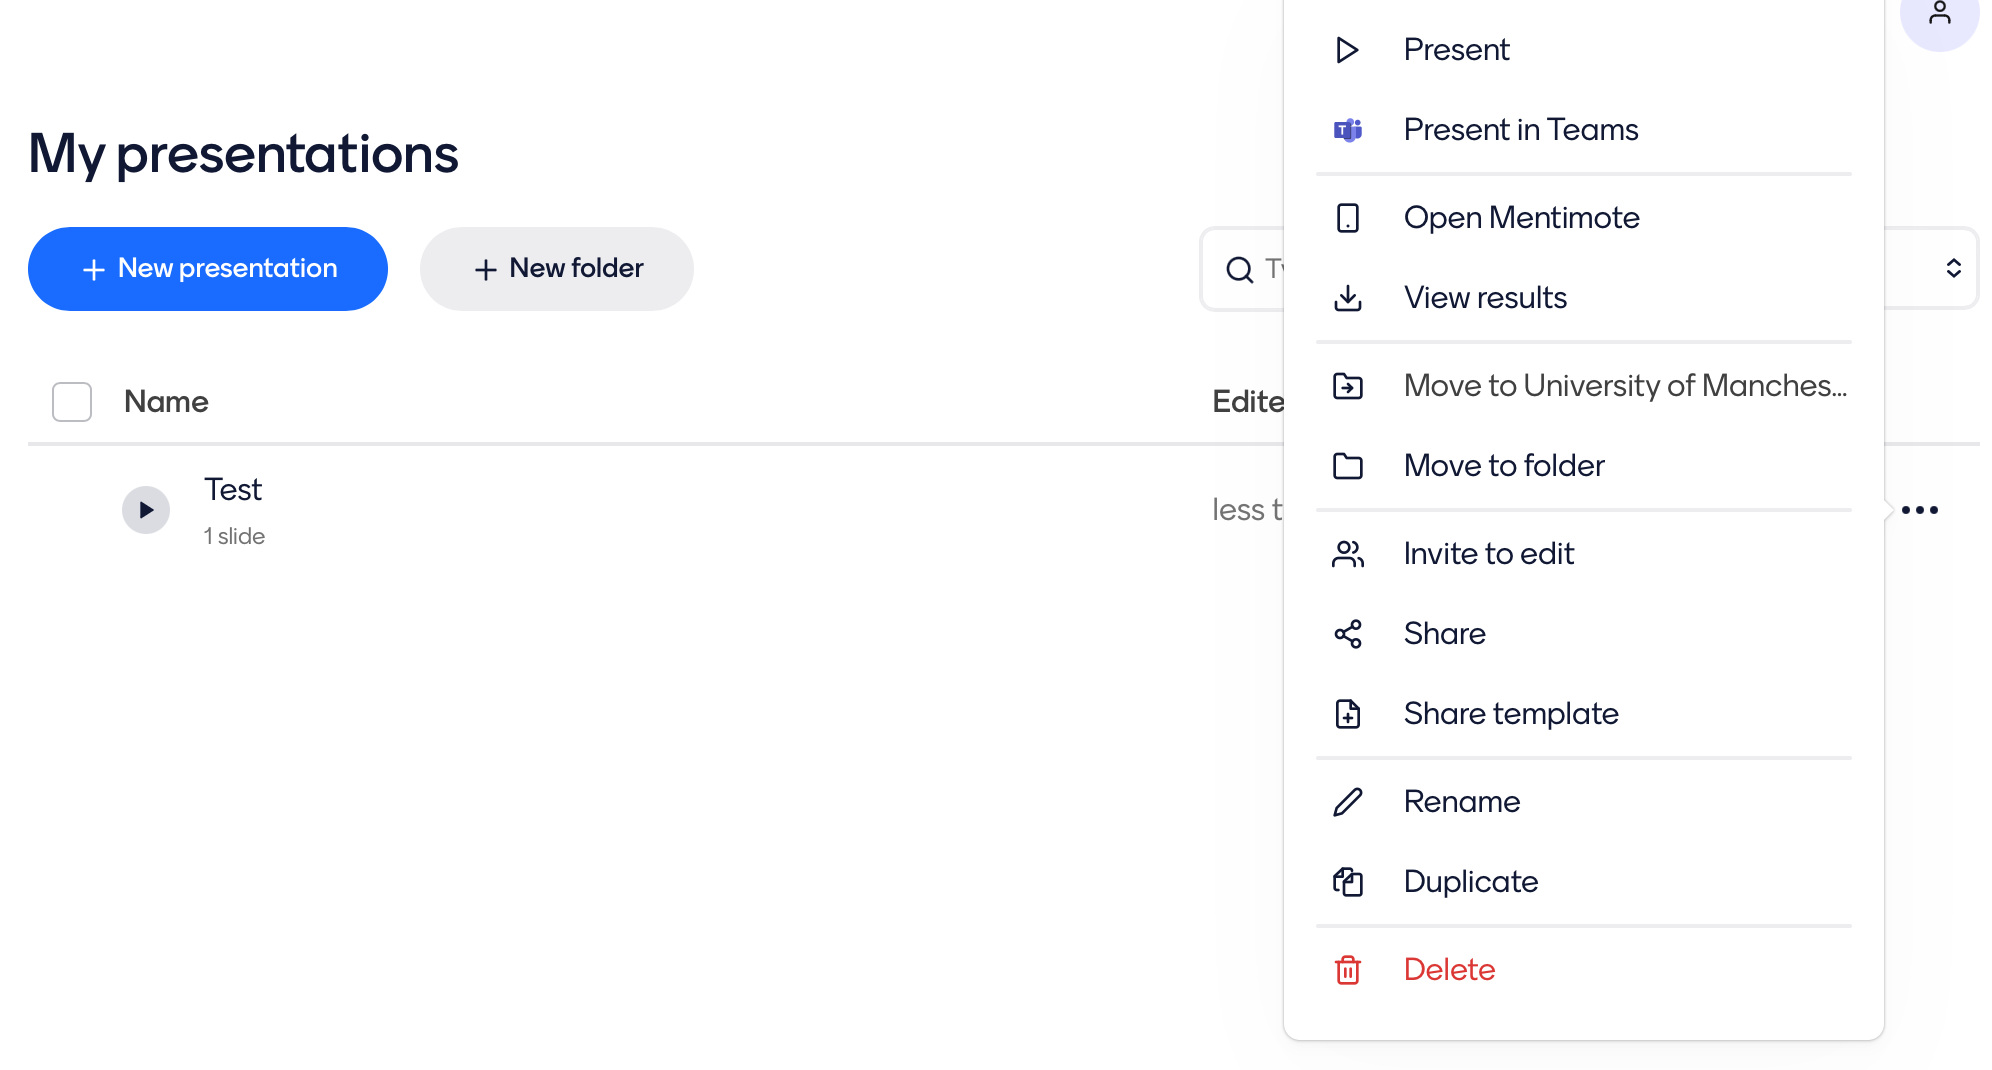Create a New presentation
The width and height of the screenshot is (1992, 1070).
tap(208, 269)
